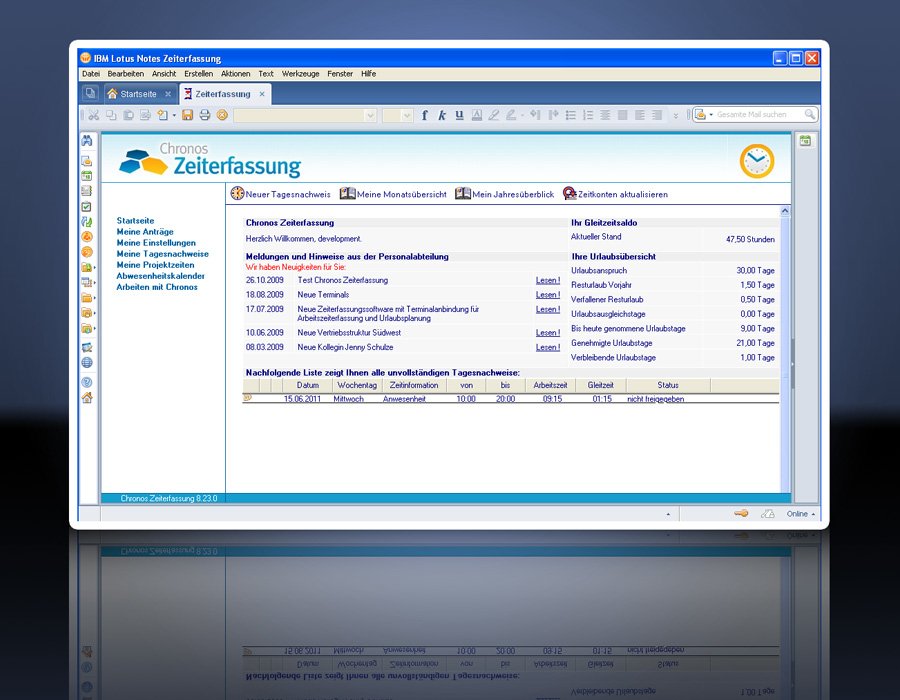Click the Print toolbar icon
Viewport: 900px width, 700px height.
(205, 115)
